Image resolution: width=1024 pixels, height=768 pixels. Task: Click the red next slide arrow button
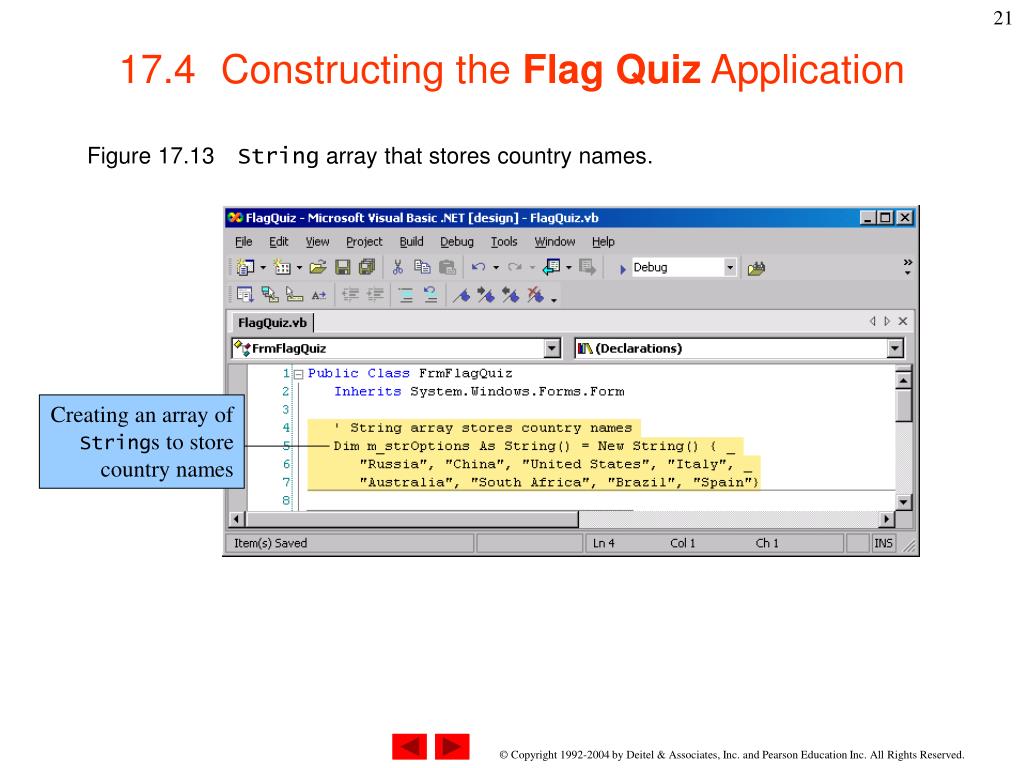coord(452,746)
